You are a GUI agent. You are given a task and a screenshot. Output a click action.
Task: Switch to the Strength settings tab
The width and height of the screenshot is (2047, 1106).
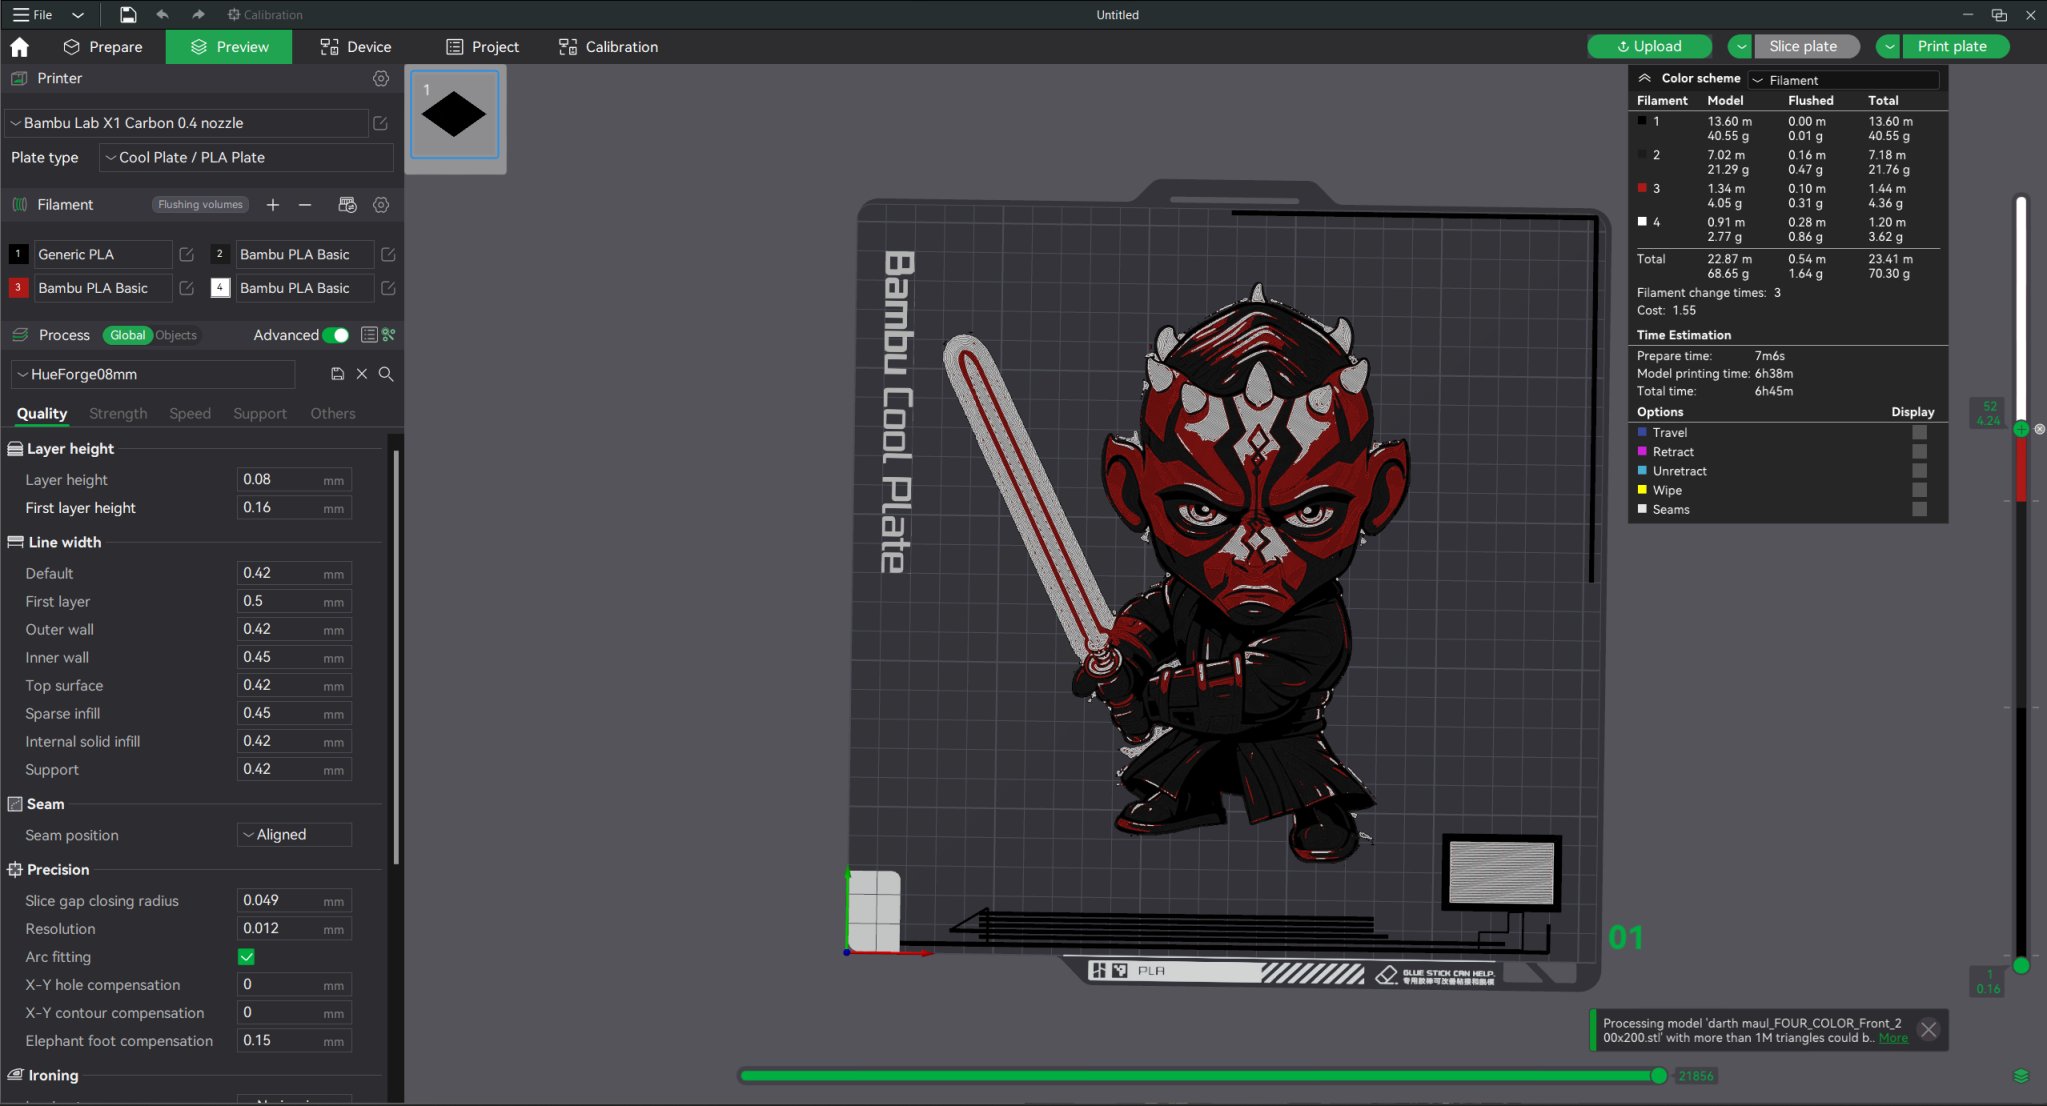pyautogui.click(x=118, y=413)
